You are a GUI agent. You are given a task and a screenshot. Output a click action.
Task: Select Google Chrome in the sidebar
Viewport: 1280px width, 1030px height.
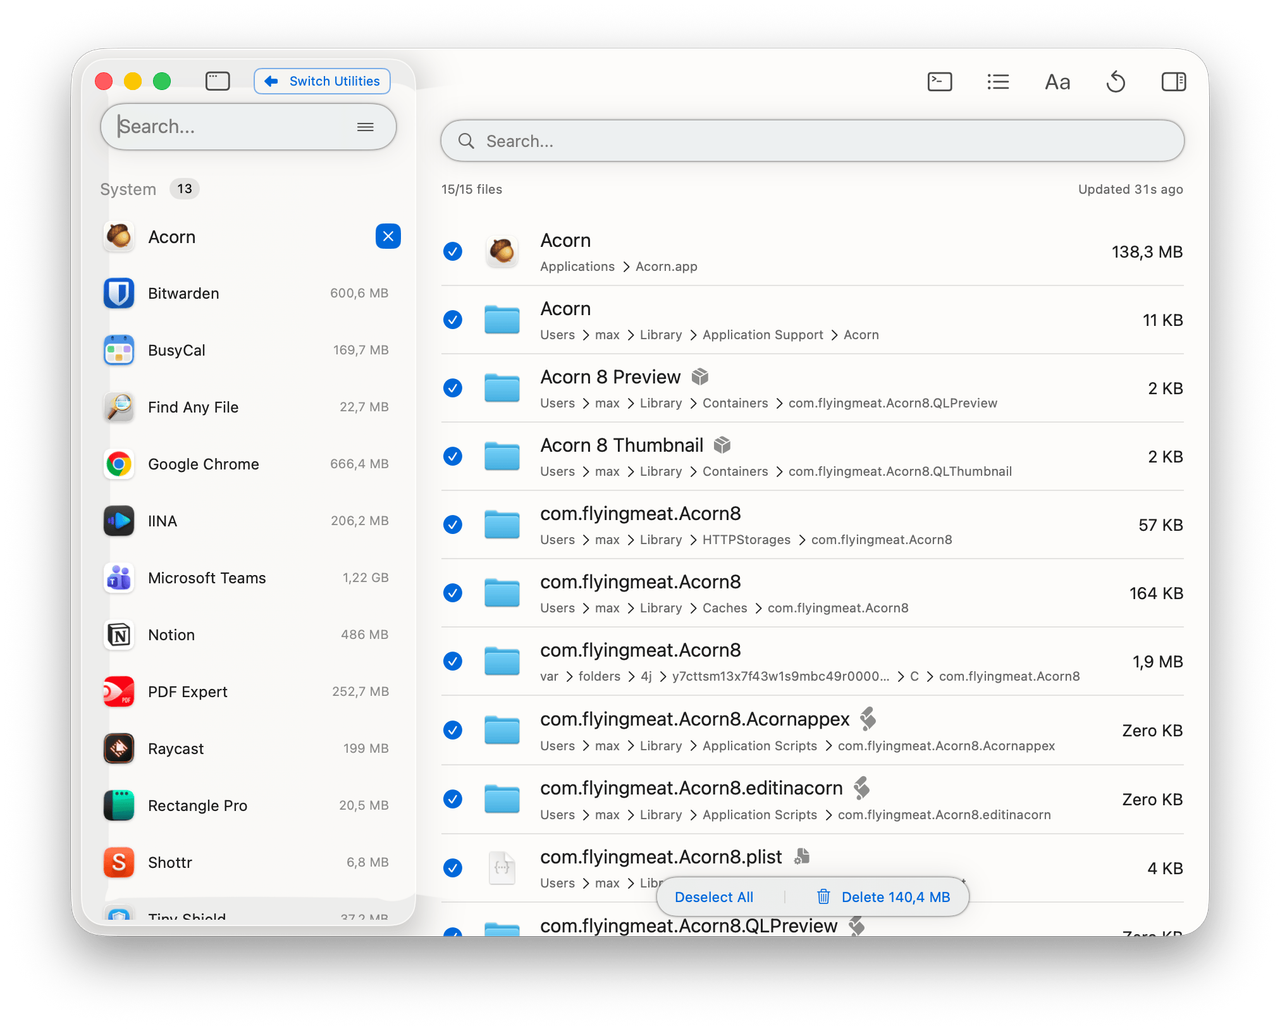coord(248,464)
